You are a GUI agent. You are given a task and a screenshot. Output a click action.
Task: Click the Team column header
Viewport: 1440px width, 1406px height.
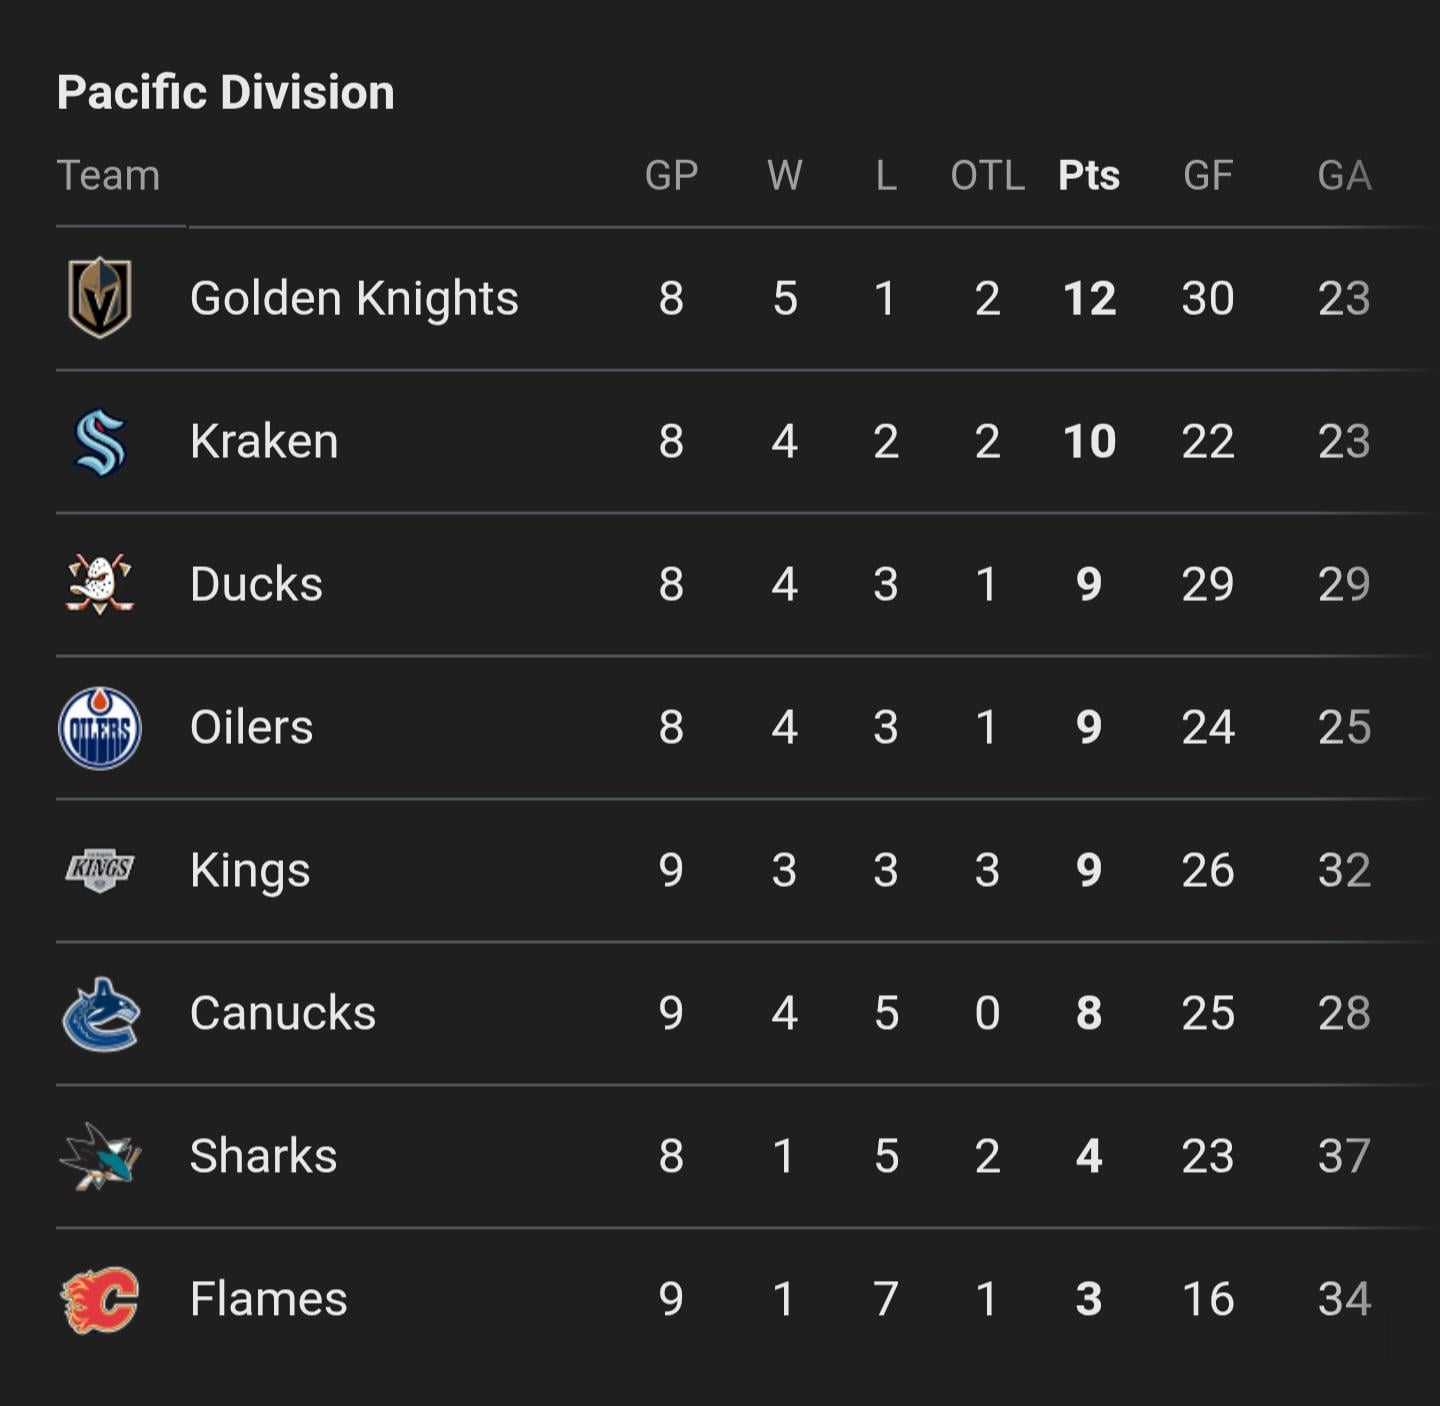108,176
